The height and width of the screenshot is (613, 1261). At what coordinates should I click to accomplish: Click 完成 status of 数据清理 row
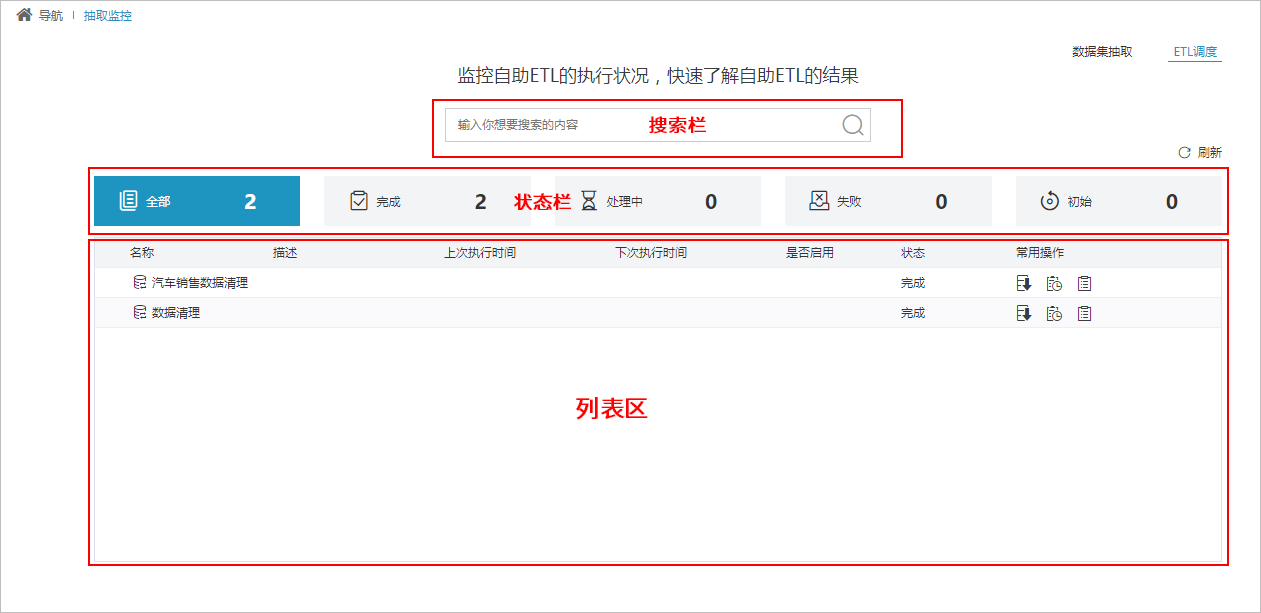click(913, 313)
